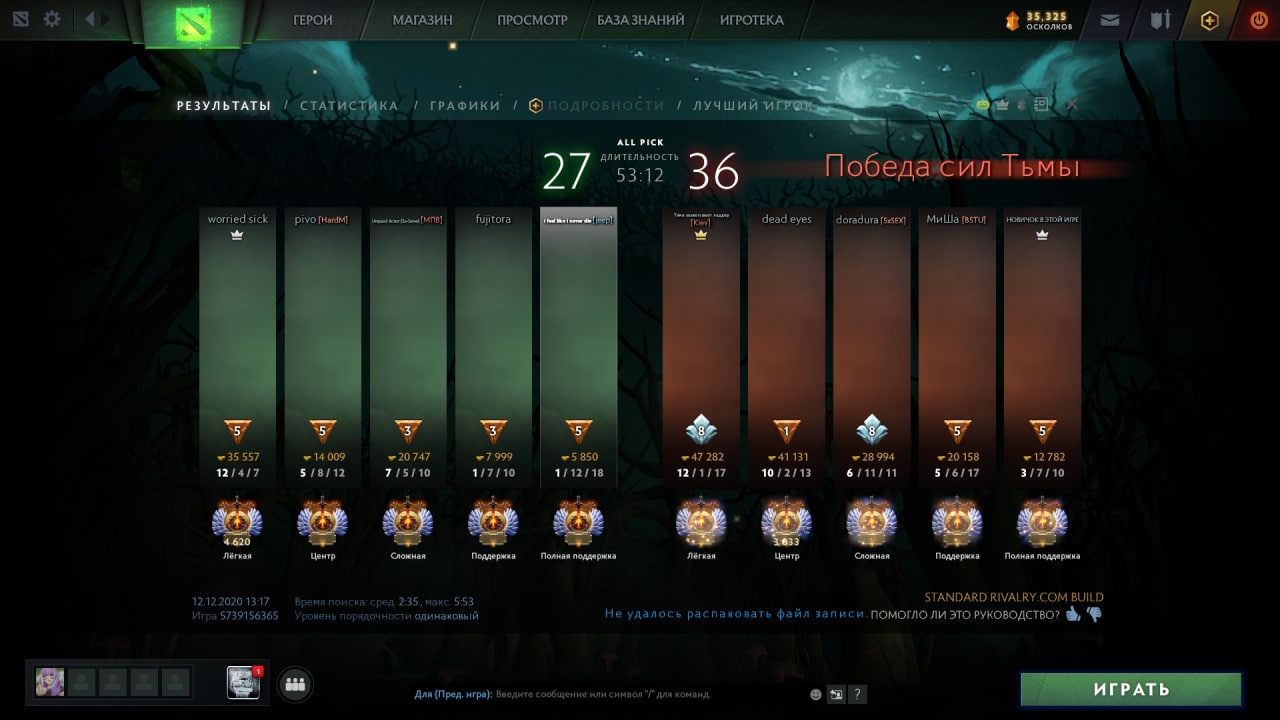Select doradura player column
The height and width of the screenshot is (720, 1280).
tap(872, 348)
